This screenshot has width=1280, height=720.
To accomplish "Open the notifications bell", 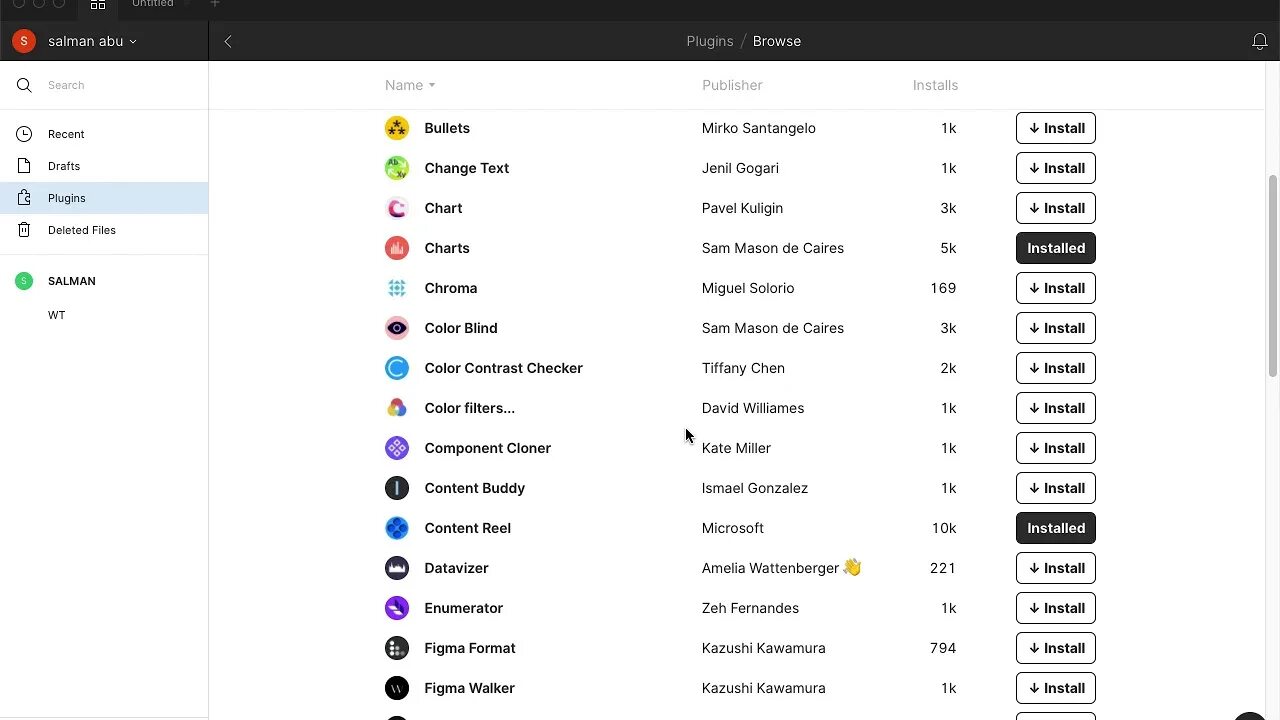I will tap(1260, 41).
